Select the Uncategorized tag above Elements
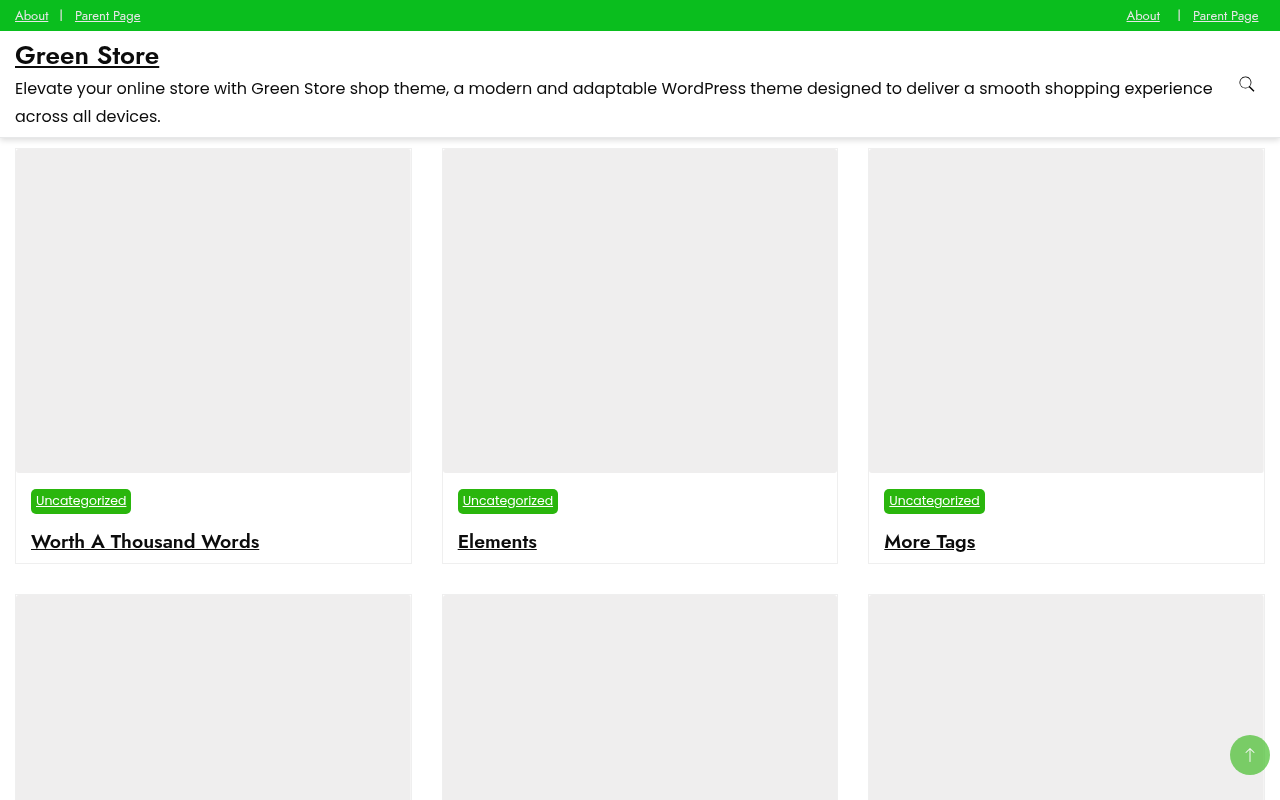This screenshot has width=1280, height=800. (508, 501)
